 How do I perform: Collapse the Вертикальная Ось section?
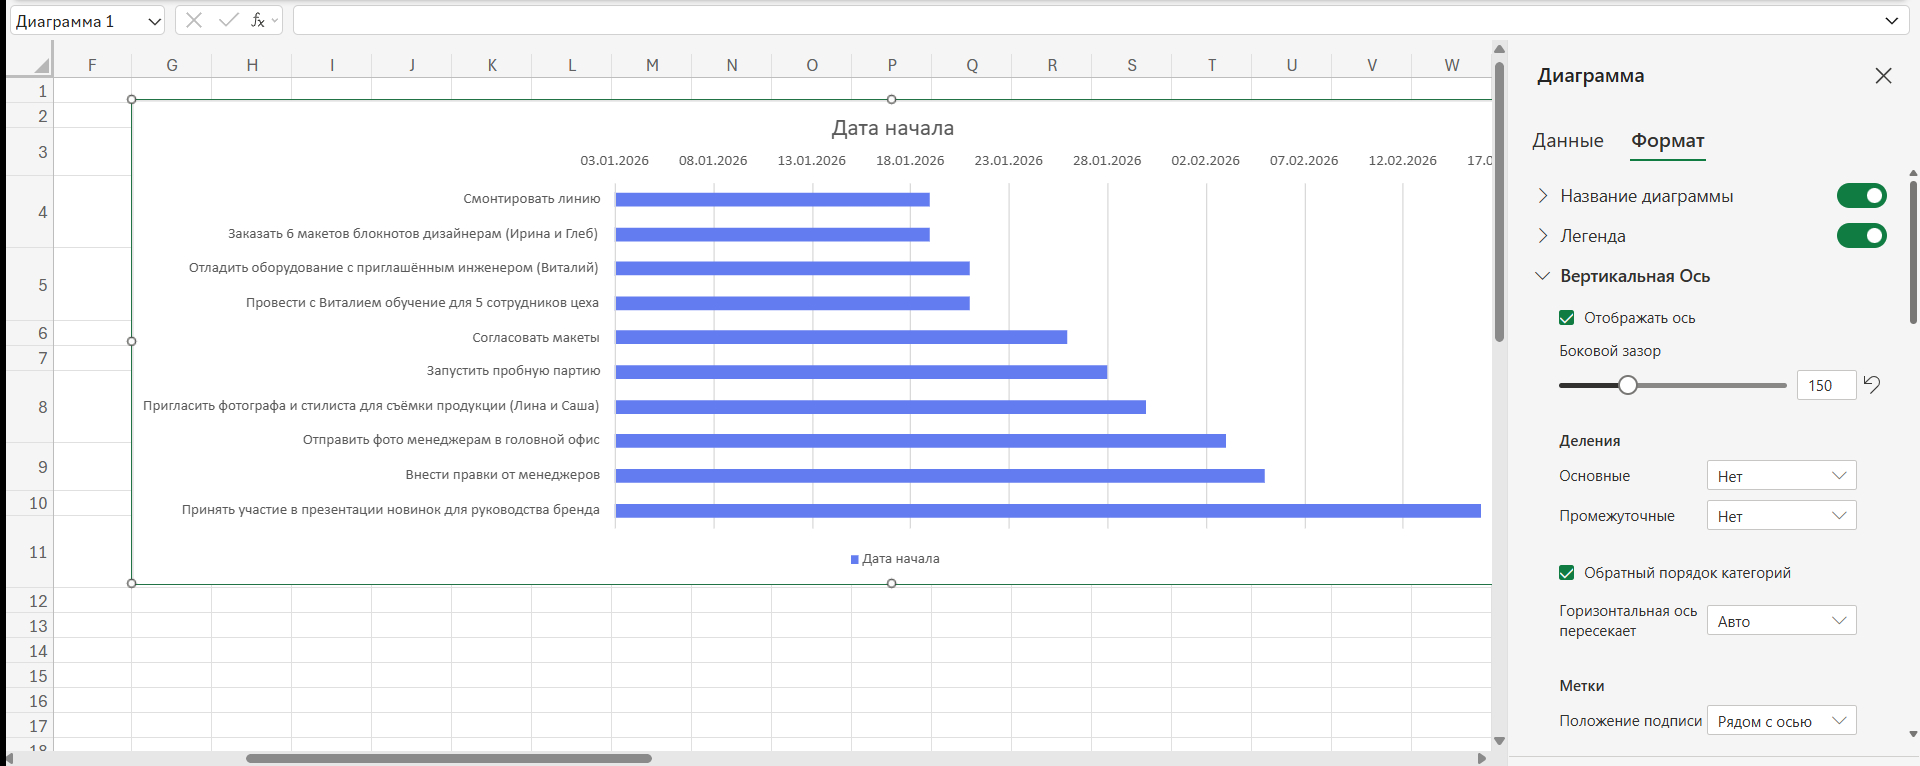(x=1543, y=276)
